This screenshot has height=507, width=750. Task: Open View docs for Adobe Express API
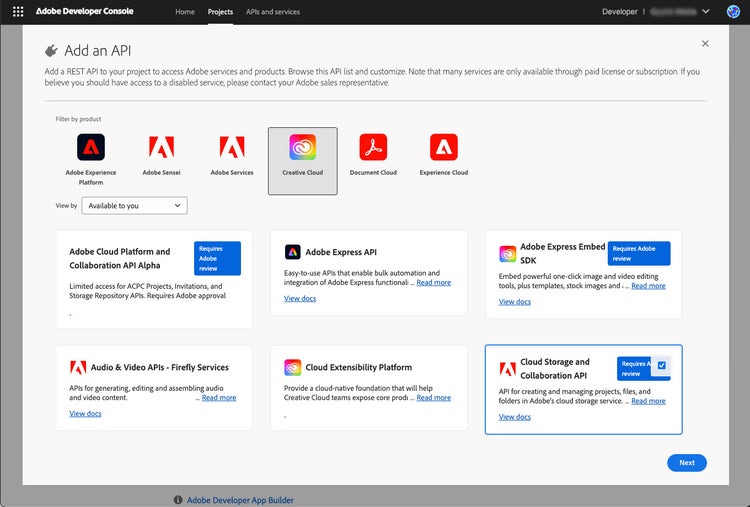click(300, 298)
